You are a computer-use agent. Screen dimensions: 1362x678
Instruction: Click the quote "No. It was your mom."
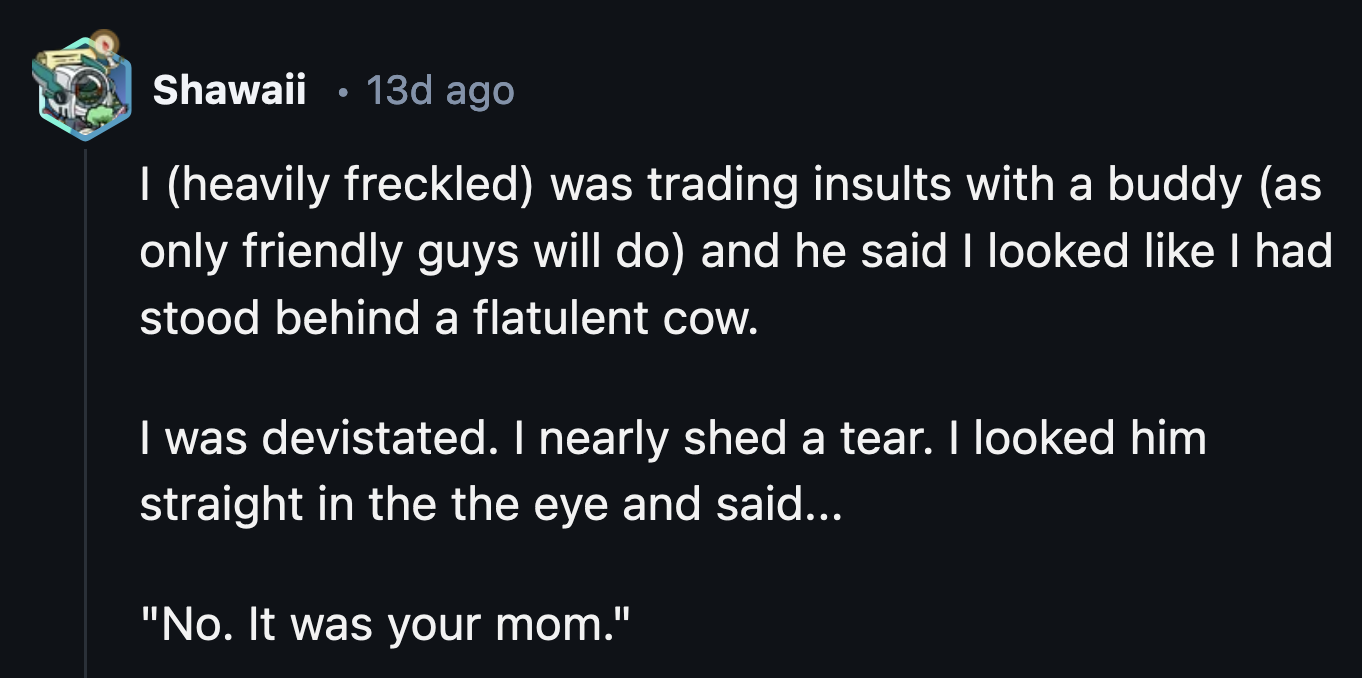tap(387, 626)
